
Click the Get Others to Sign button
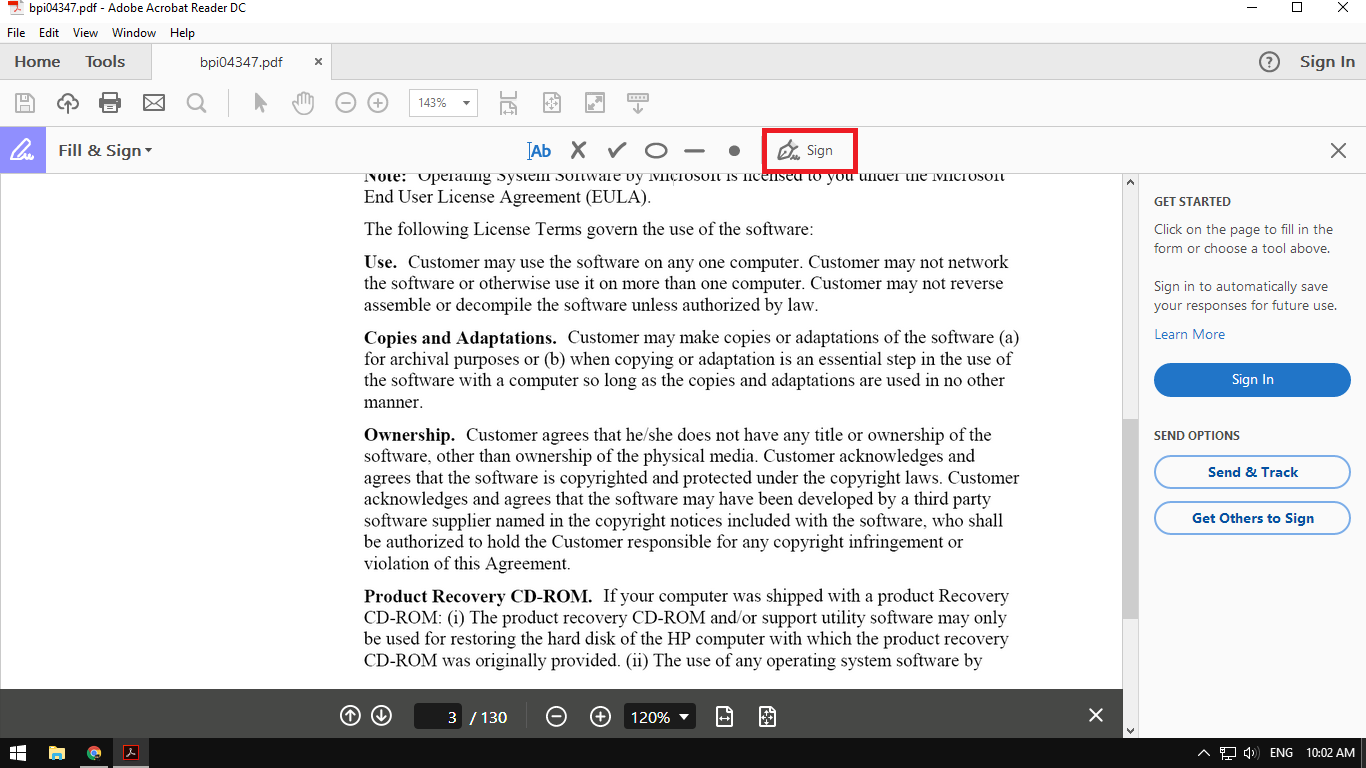tap(1252, 518)
